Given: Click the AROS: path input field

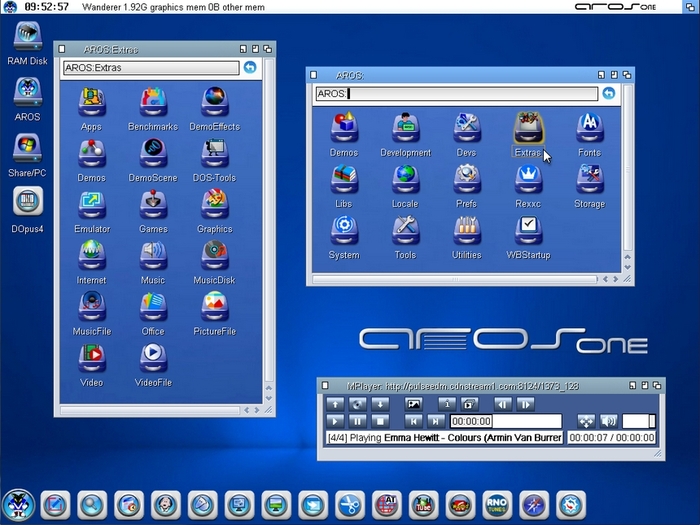Looking at the screenshot, I should pyautogui.click(x=455, y=94).
